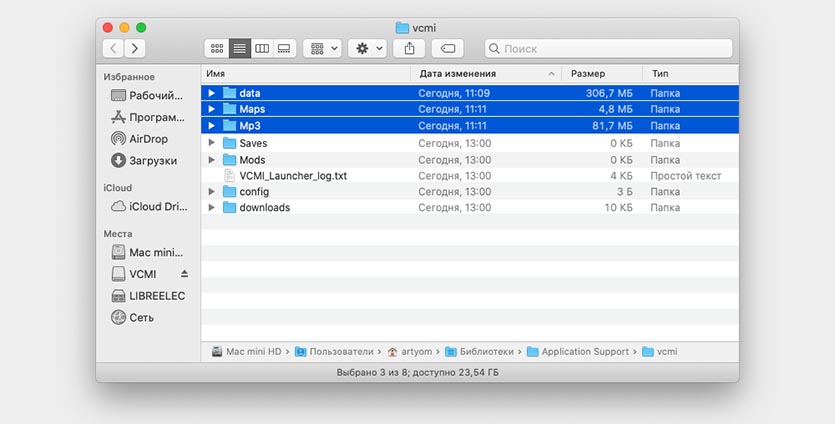Switch to column view mode
Screen dimensions: 835x424
pos(262,48)
